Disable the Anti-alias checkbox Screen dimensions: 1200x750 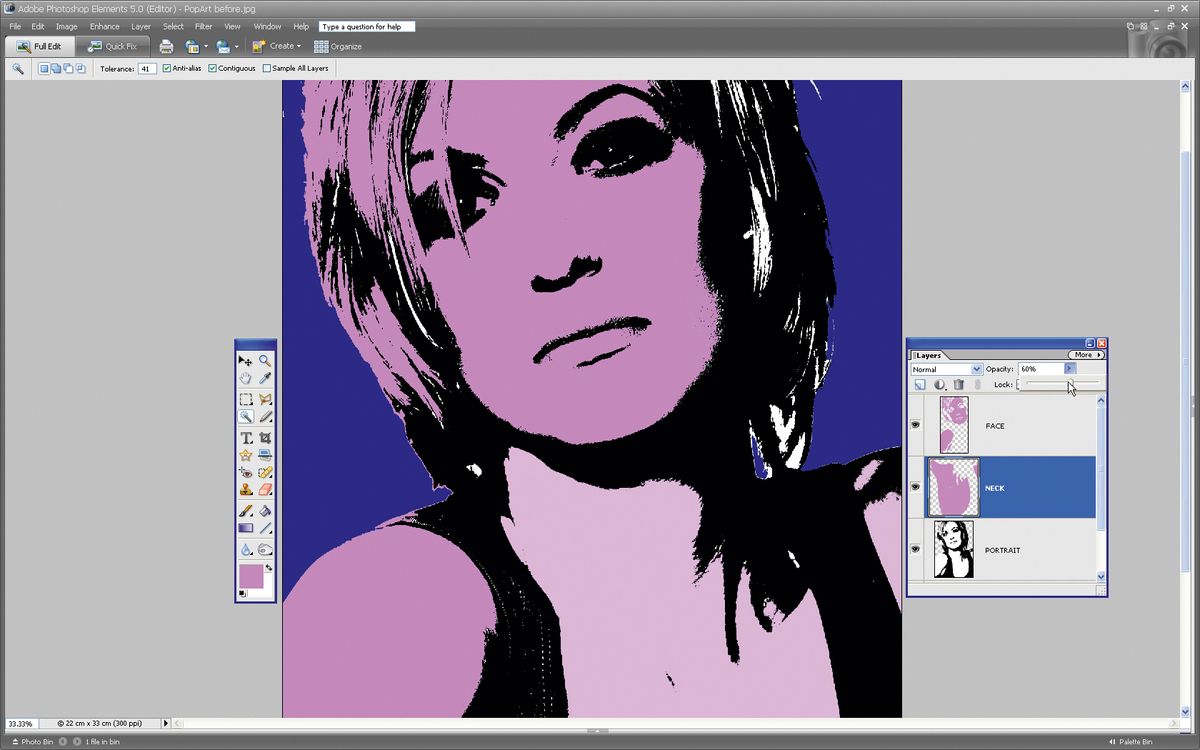click(x=170, y=68)
